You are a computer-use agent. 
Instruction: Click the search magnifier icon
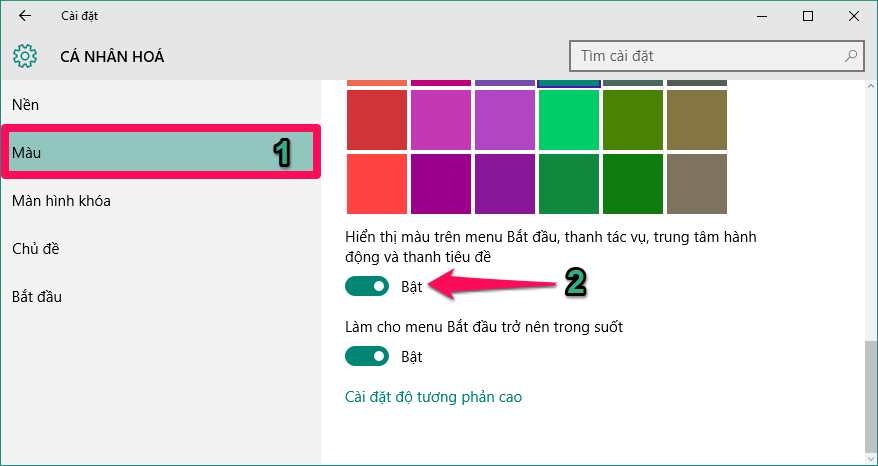tap(851, 56)
